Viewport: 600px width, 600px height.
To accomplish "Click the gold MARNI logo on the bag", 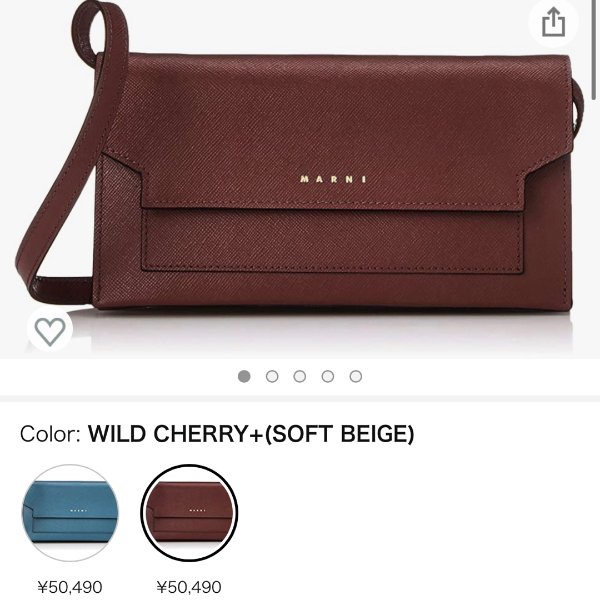I will [333, 179].
